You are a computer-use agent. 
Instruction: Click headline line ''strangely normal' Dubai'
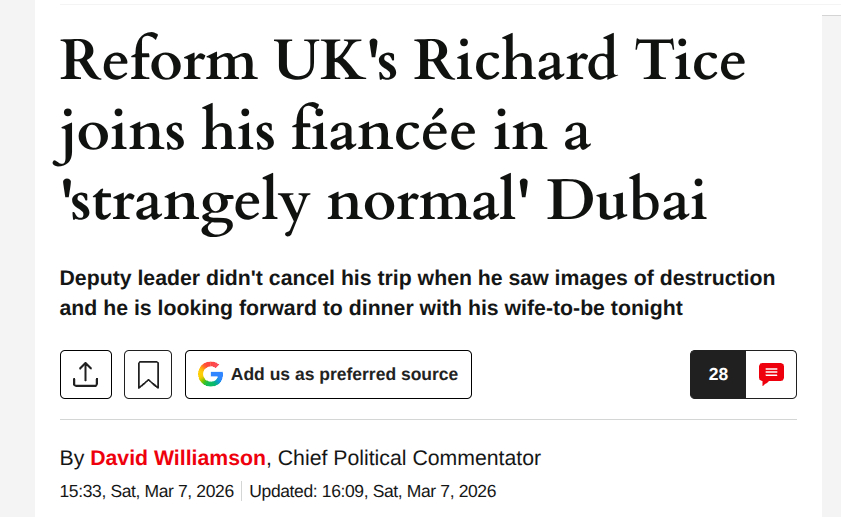384,202
